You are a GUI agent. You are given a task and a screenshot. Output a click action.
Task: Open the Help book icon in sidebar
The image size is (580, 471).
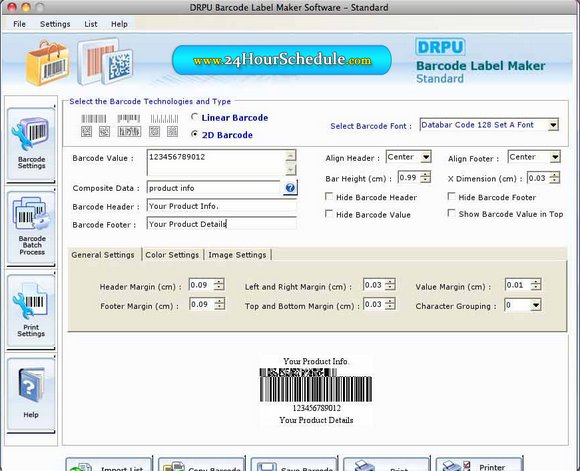(x=31, y=385)
